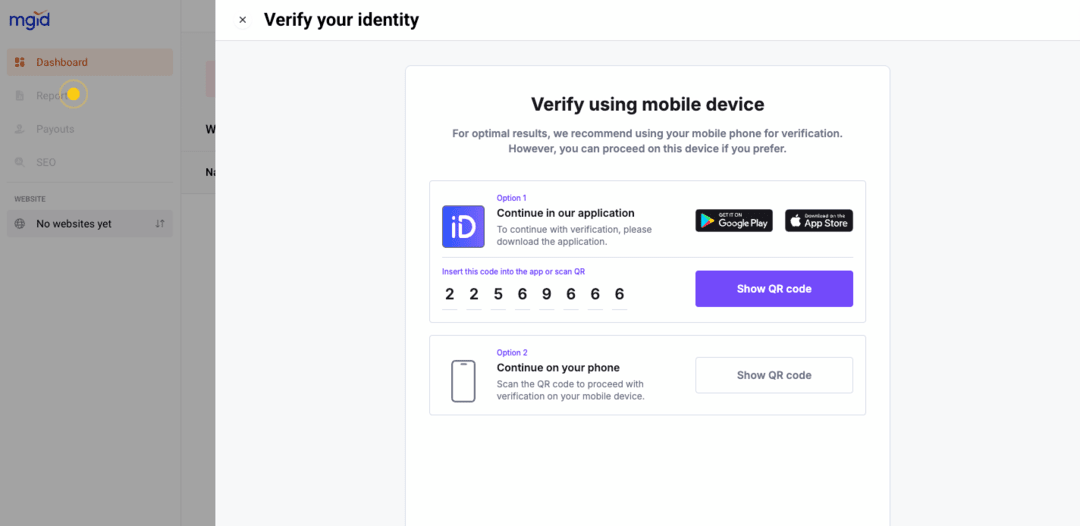The image size is (1080, 526).
Task: Expand the website selector sort arrows
Action: point(160,224)
